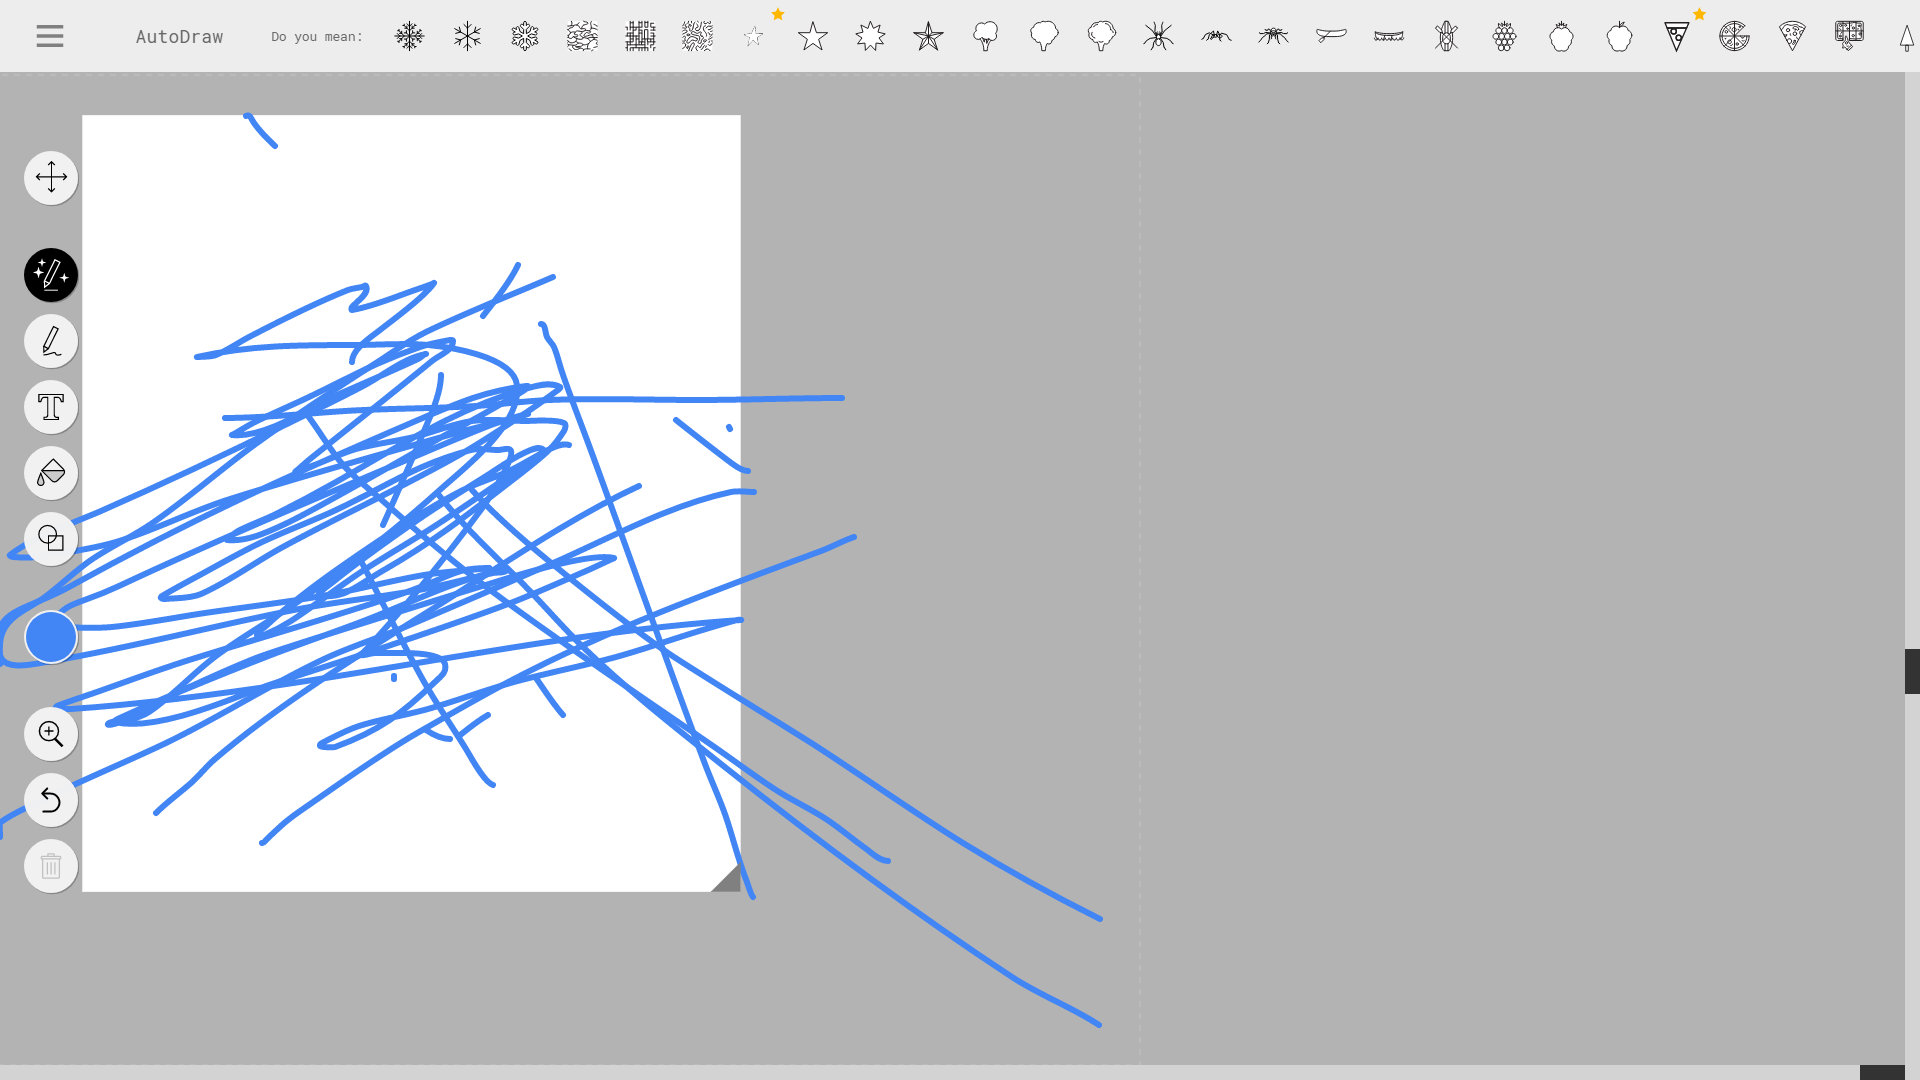Pick the starred pizza slice suggestion
The height and width of the screenshot is (1080, 1920).
(1677, 37)
